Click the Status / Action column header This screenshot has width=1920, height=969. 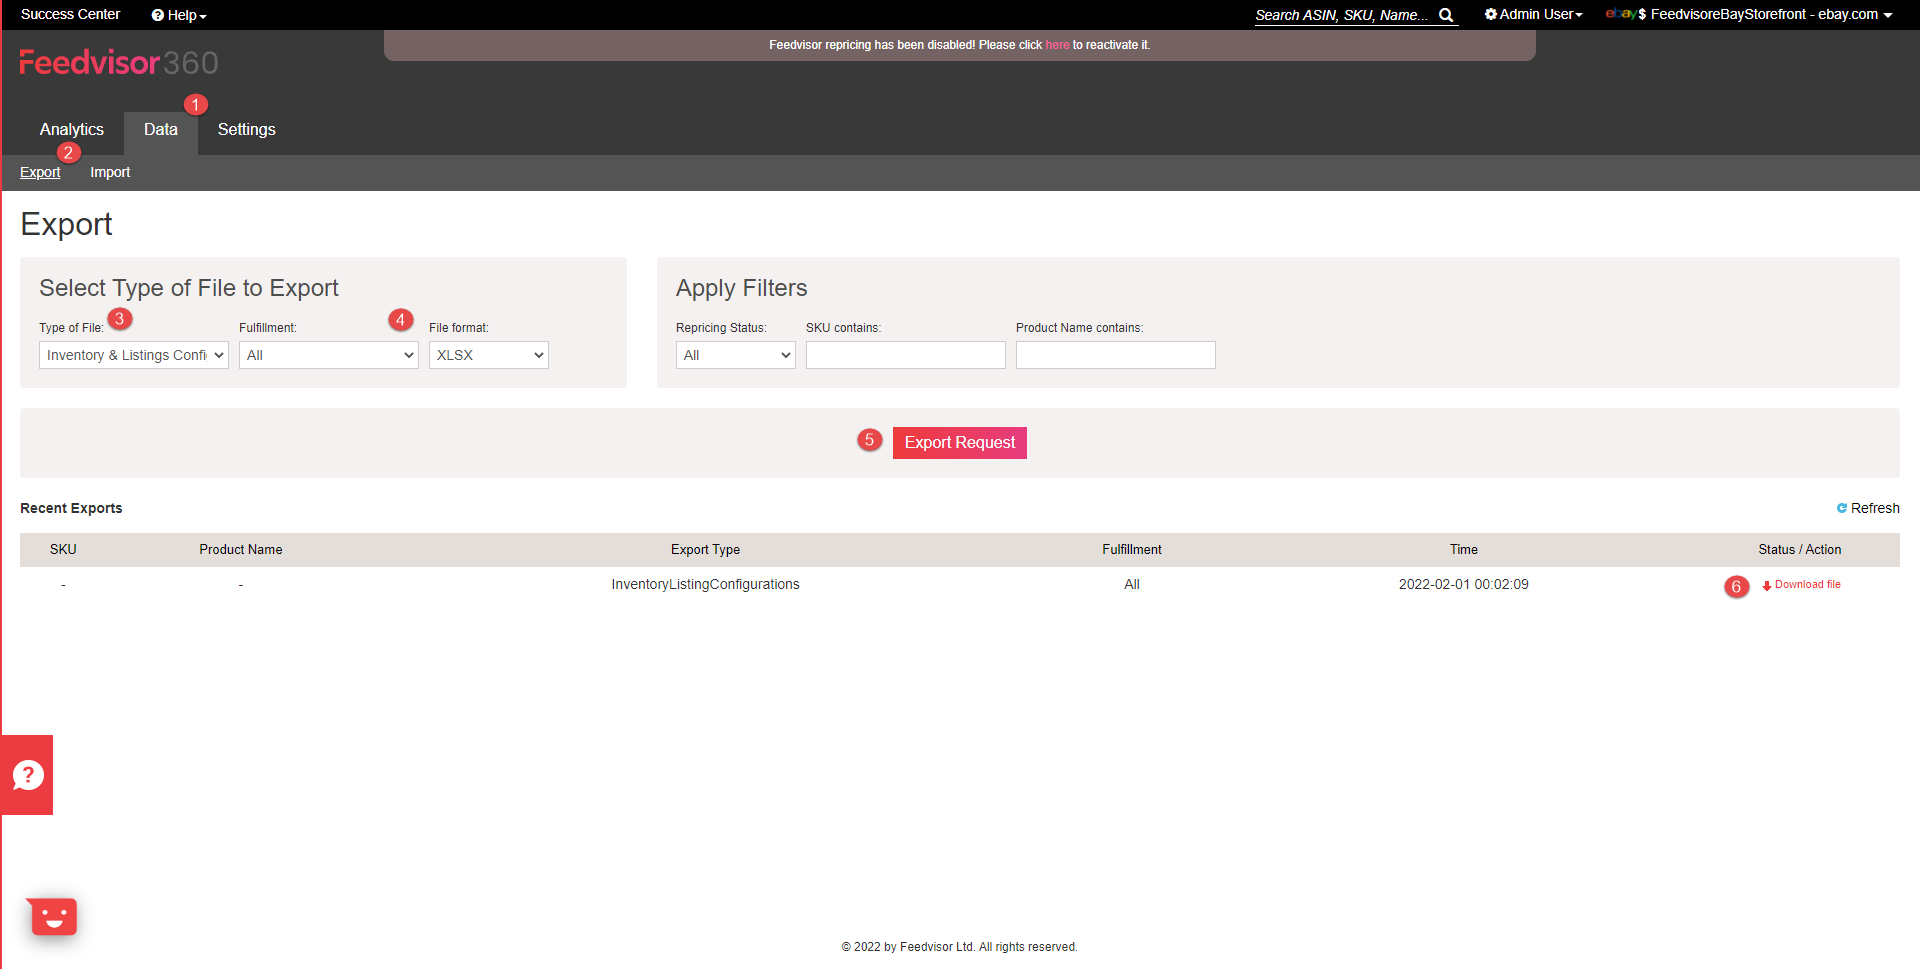[1800, 549]
